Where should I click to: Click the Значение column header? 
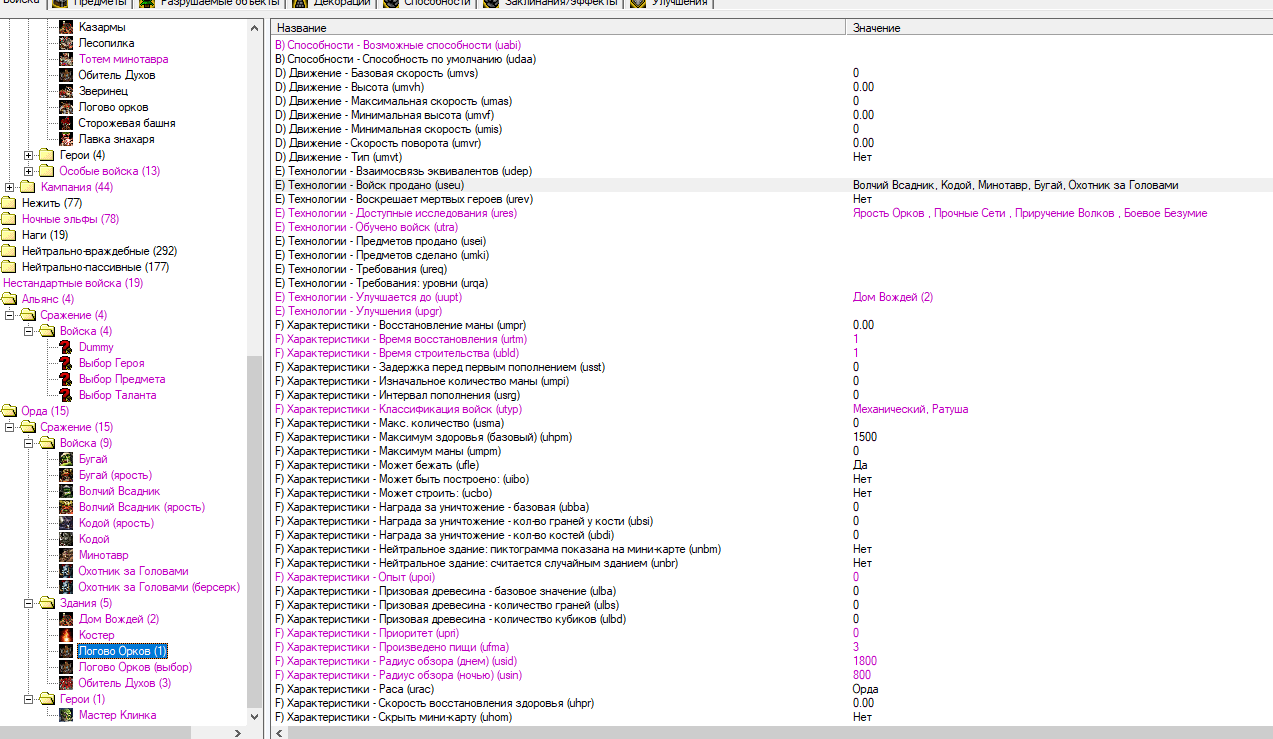1059,28
